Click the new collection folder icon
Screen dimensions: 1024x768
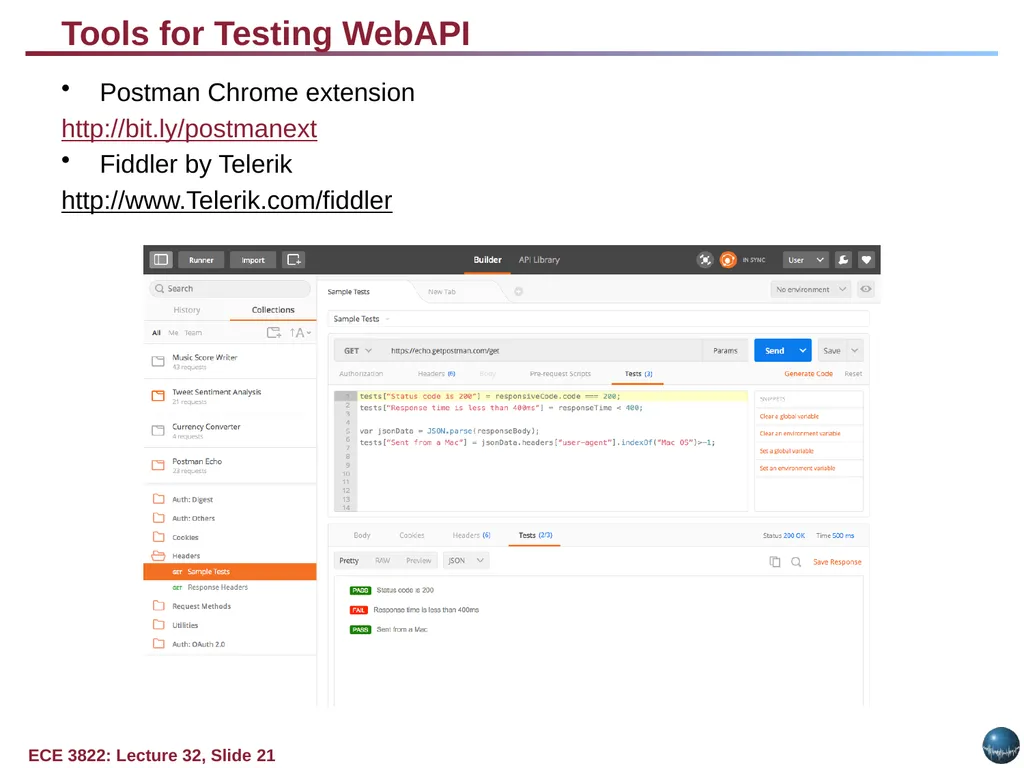[274, 333]
